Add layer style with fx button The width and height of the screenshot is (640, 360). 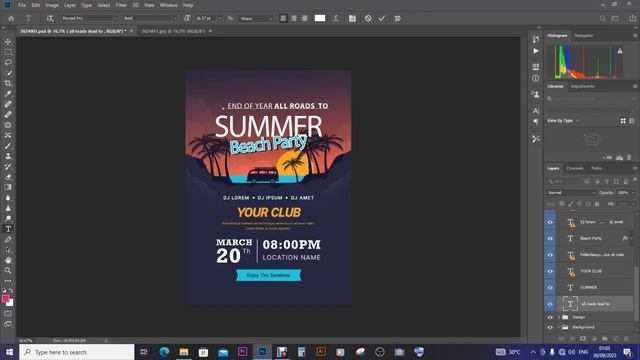click(x=572, y=339)
